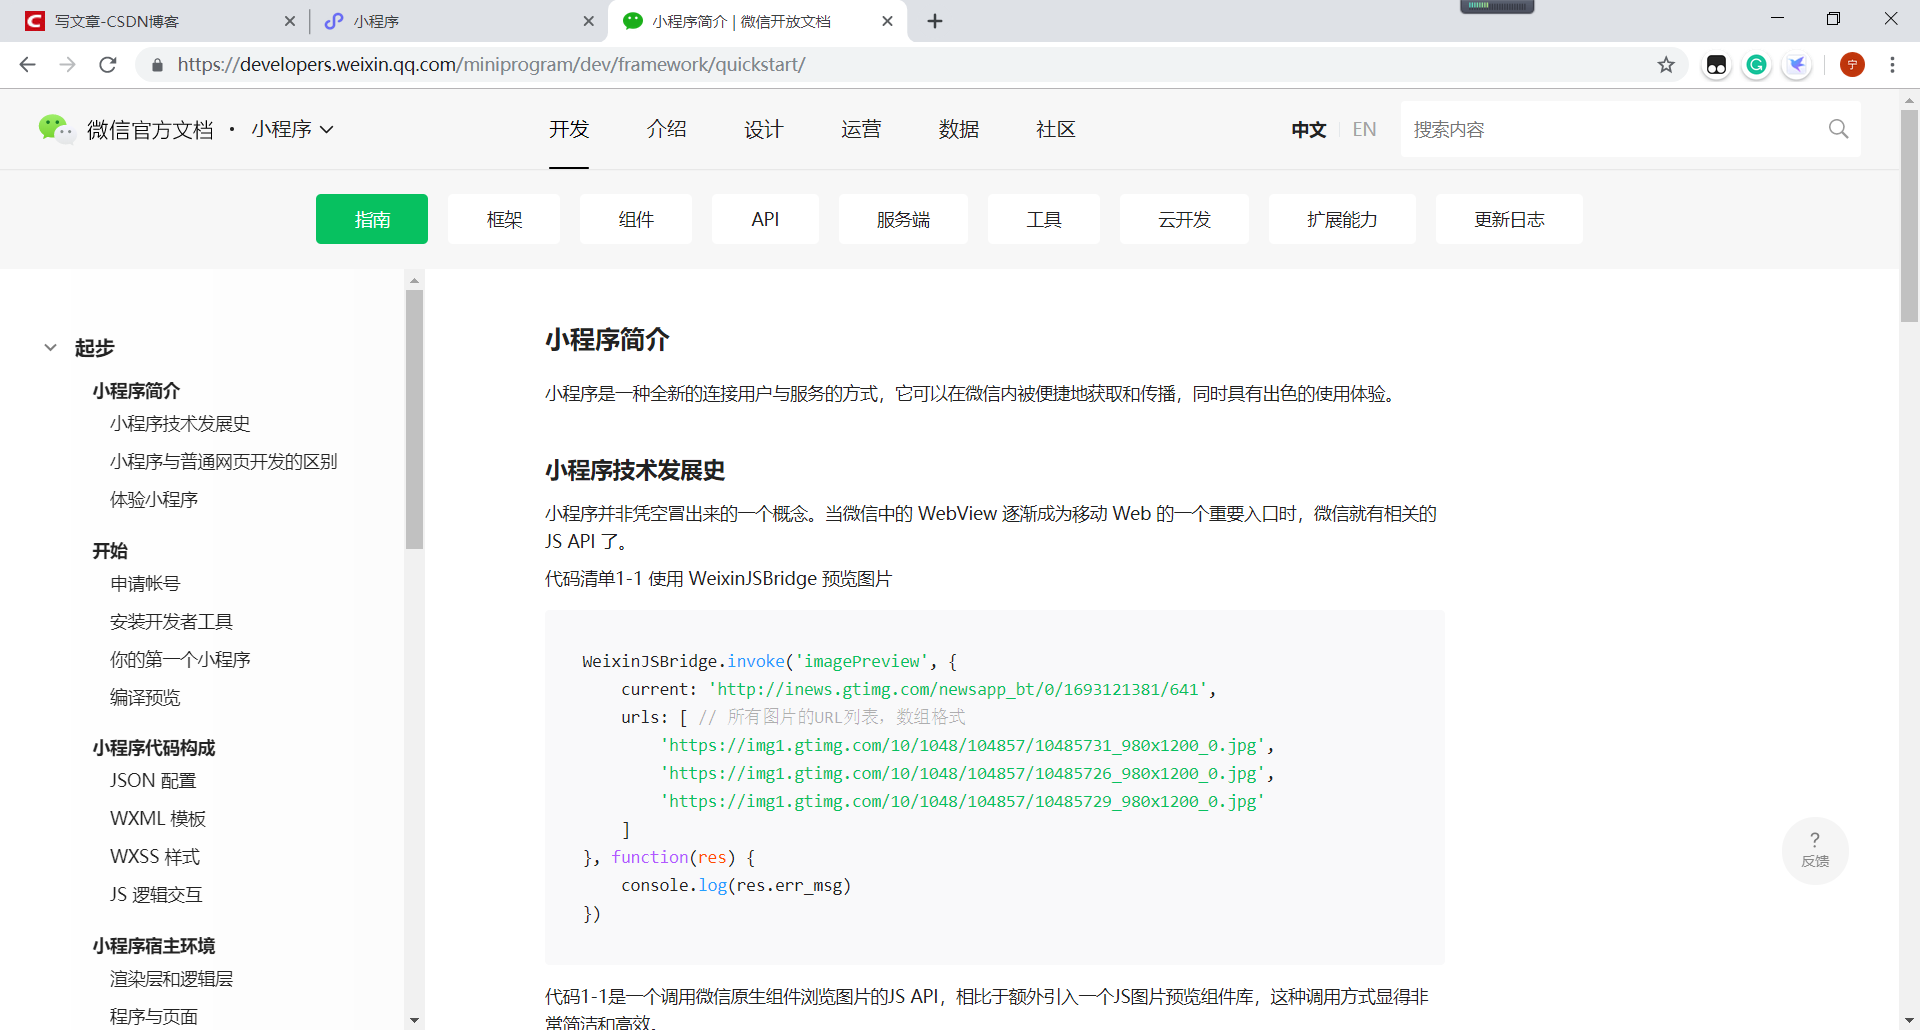Click the address bar URL

pyautogui.click(x=491, y=65)
